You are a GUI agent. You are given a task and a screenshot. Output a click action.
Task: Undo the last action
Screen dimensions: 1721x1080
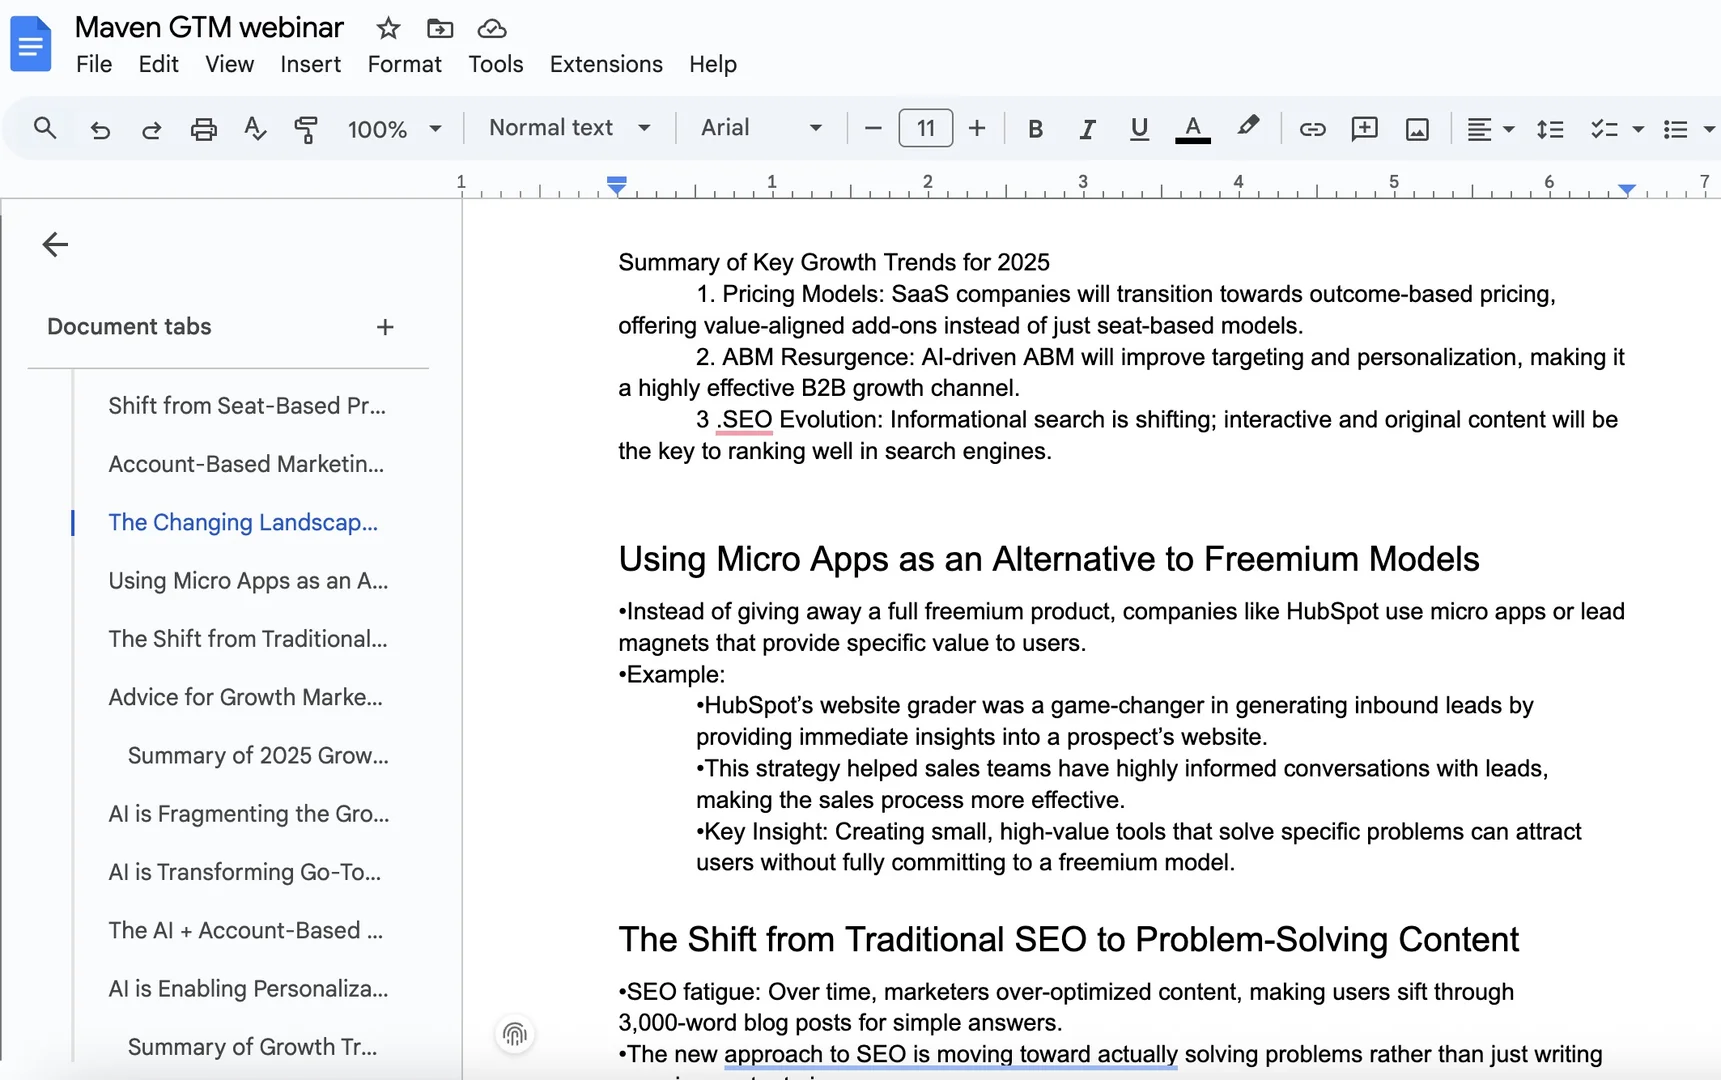[100, 129]
